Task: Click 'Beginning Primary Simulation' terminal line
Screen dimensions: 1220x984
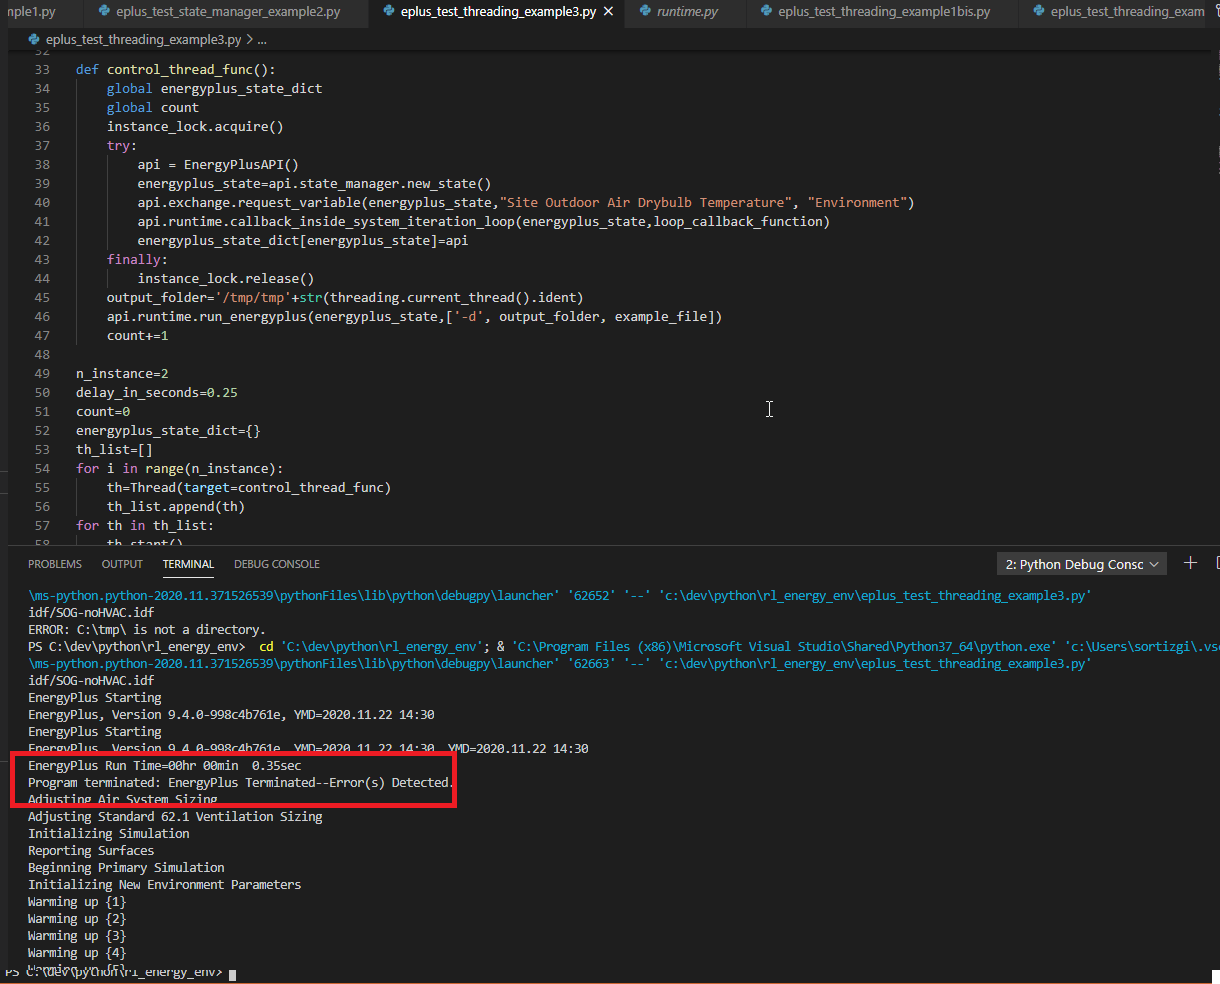Action: [126, 868]
